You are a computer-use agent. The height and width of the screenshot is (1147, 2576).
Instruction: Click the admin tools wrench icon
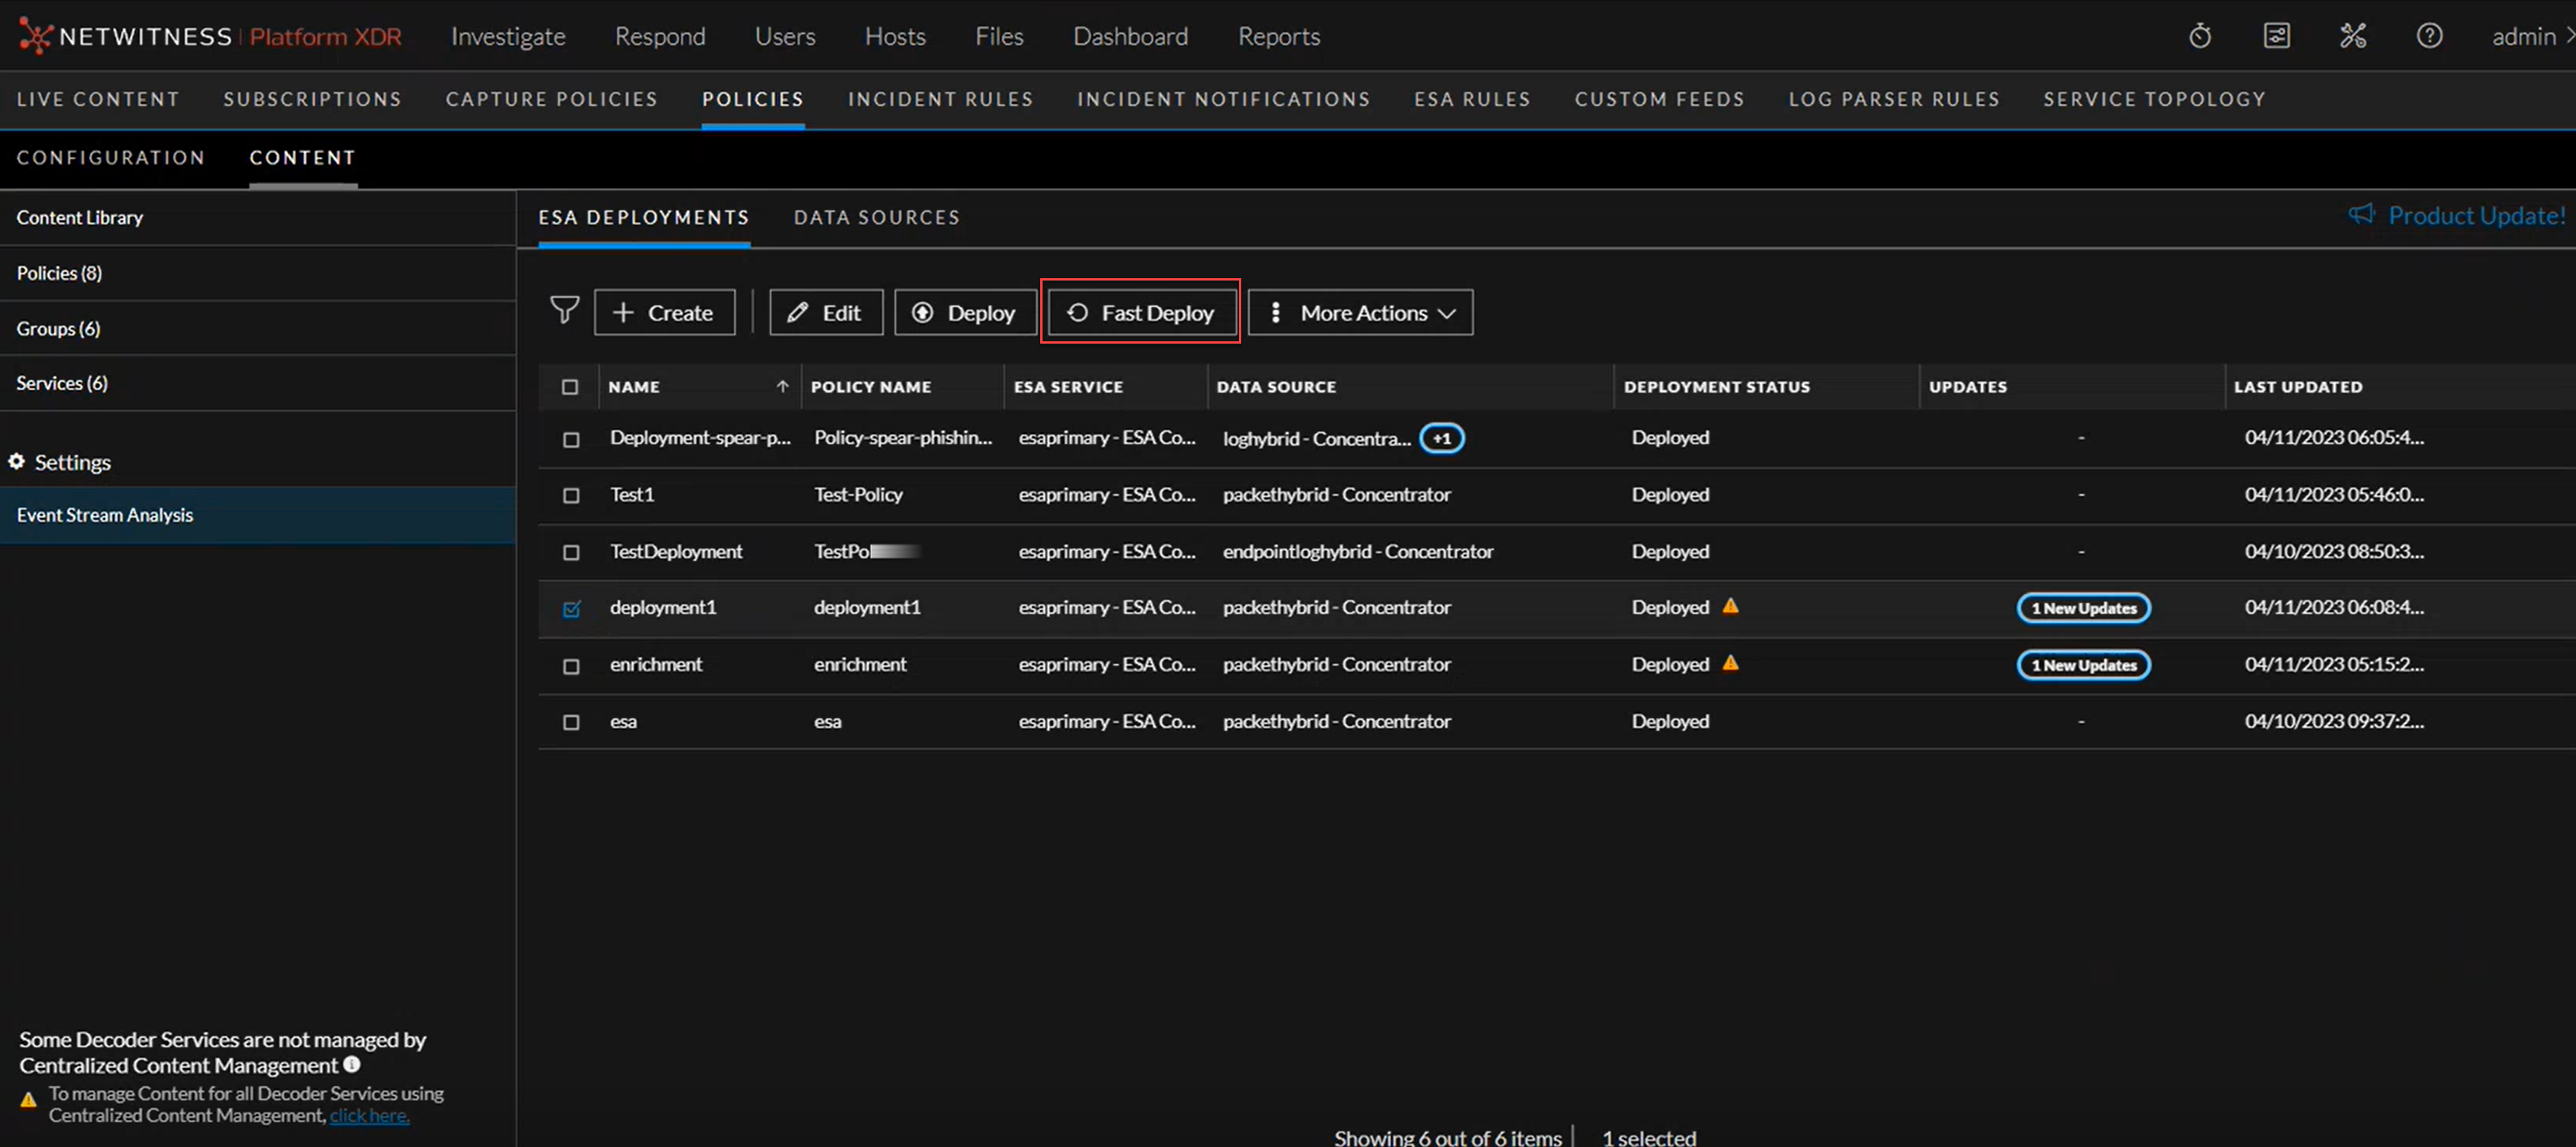[2353, 35]
